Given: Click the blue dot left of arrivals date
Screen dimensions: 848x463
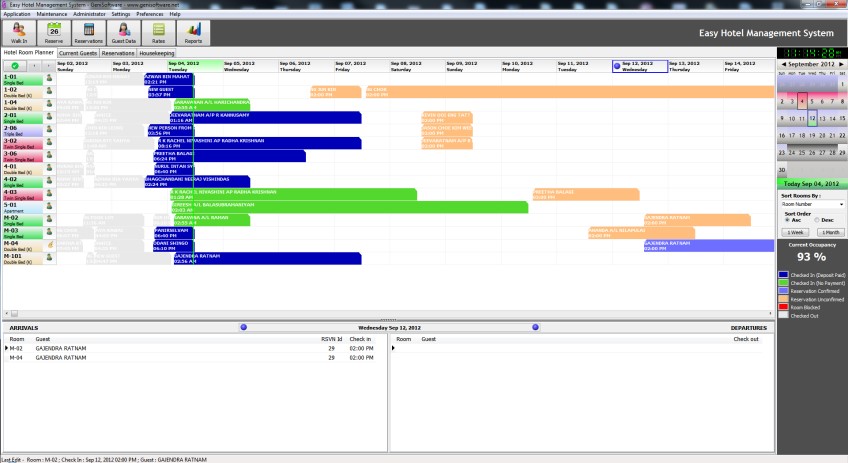Looking at the screenshot, I should (244, 327).
